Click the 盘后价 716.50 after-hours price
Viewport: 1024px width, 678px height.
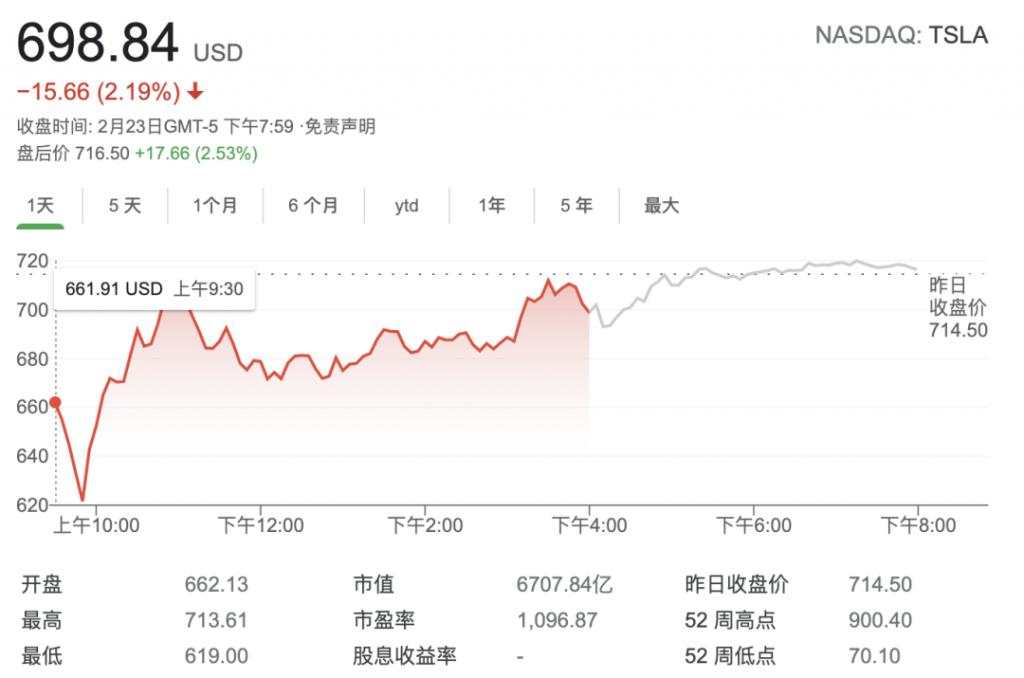pos(102,153)
